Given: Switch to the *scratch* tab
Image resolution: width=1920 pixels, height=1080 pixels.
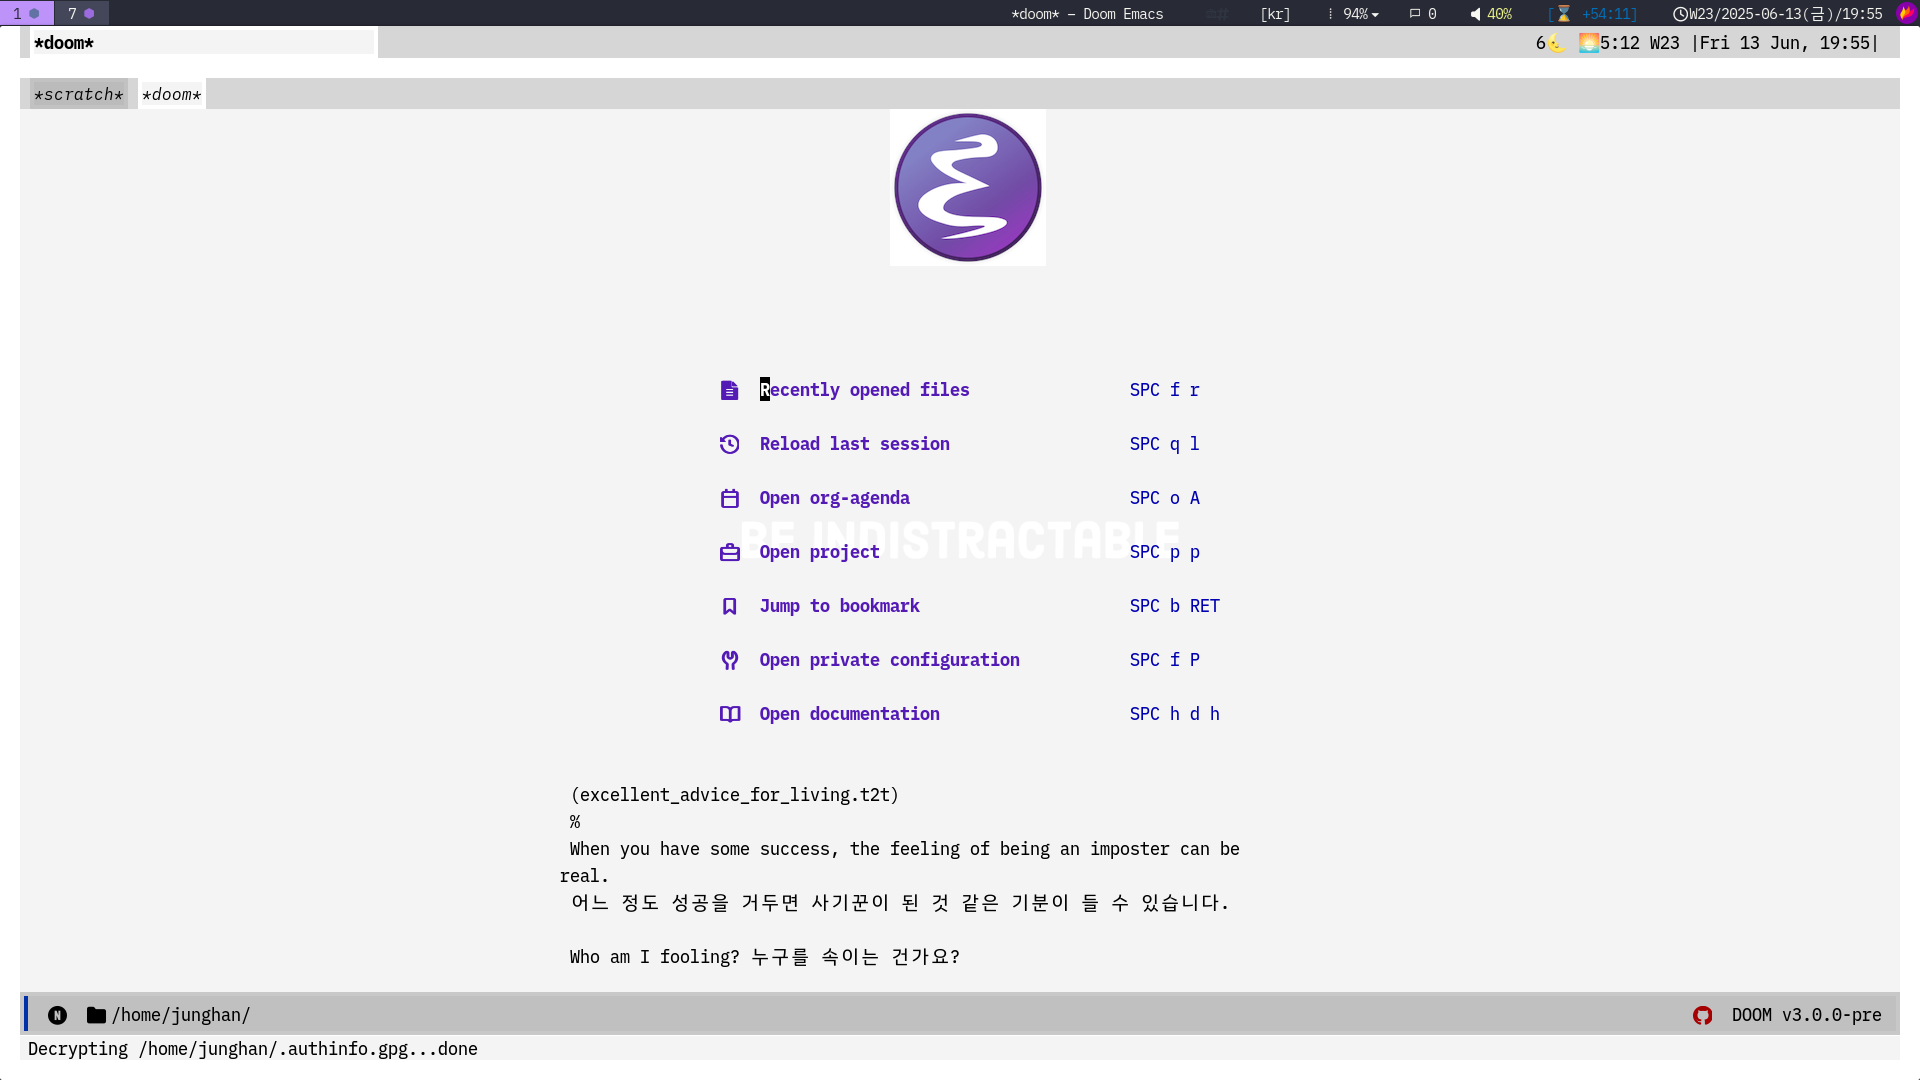Looking at the screenshot, I should pyautogui.click(x=78, y=94).
